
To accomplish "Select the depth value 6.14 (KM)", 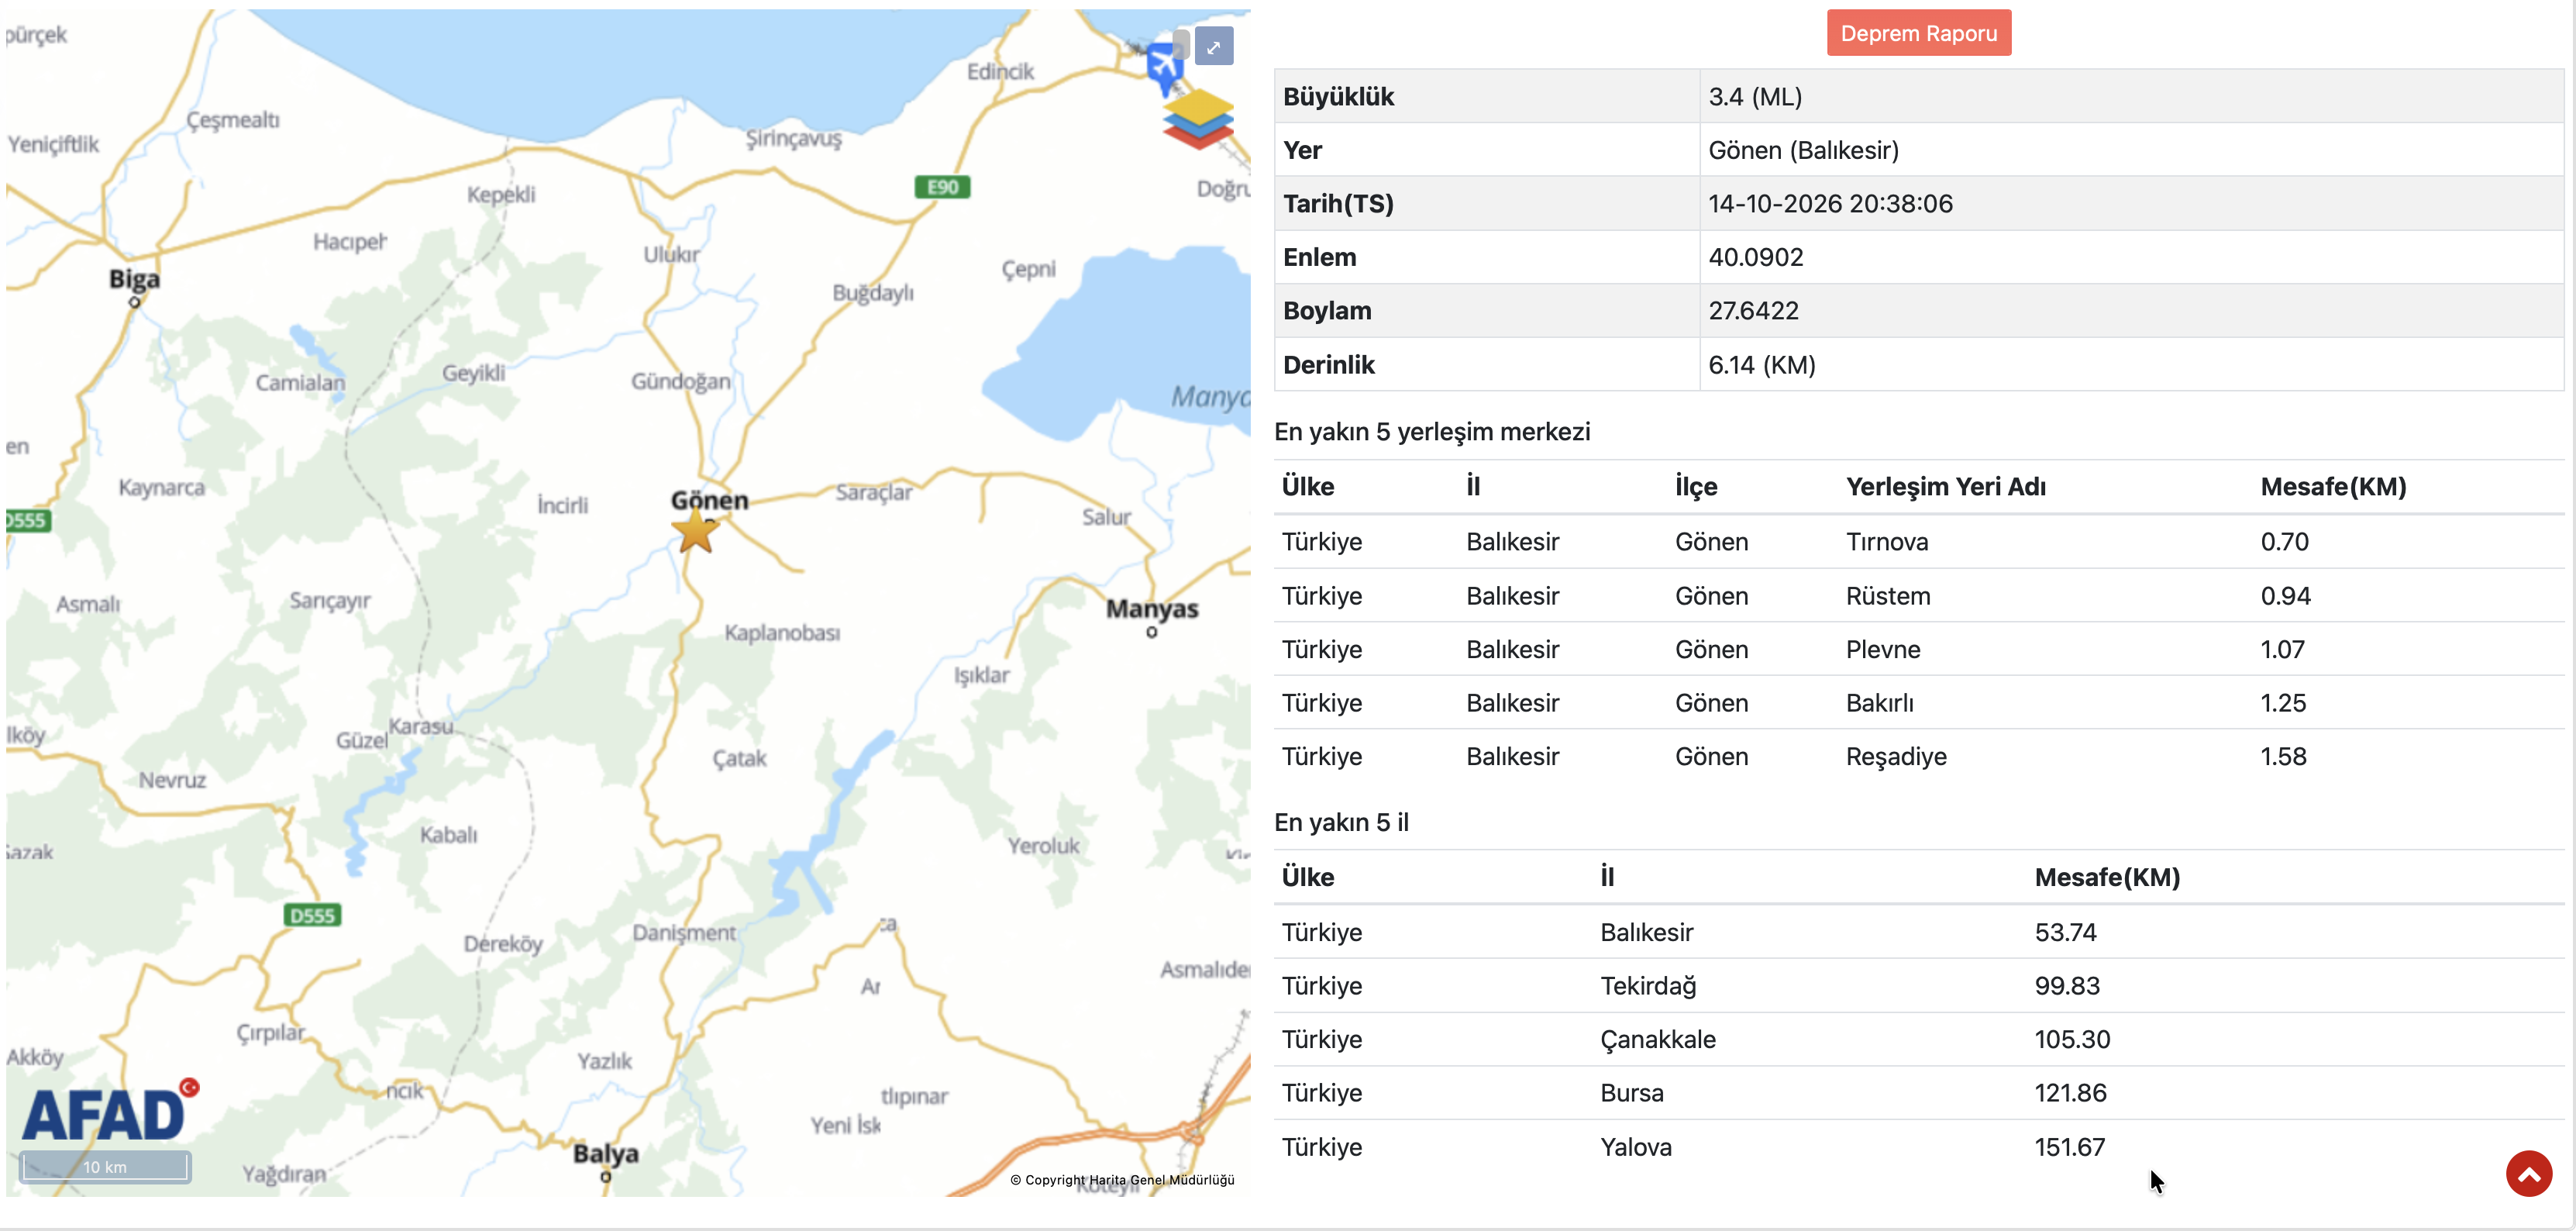I will (x=1762, y=365).
